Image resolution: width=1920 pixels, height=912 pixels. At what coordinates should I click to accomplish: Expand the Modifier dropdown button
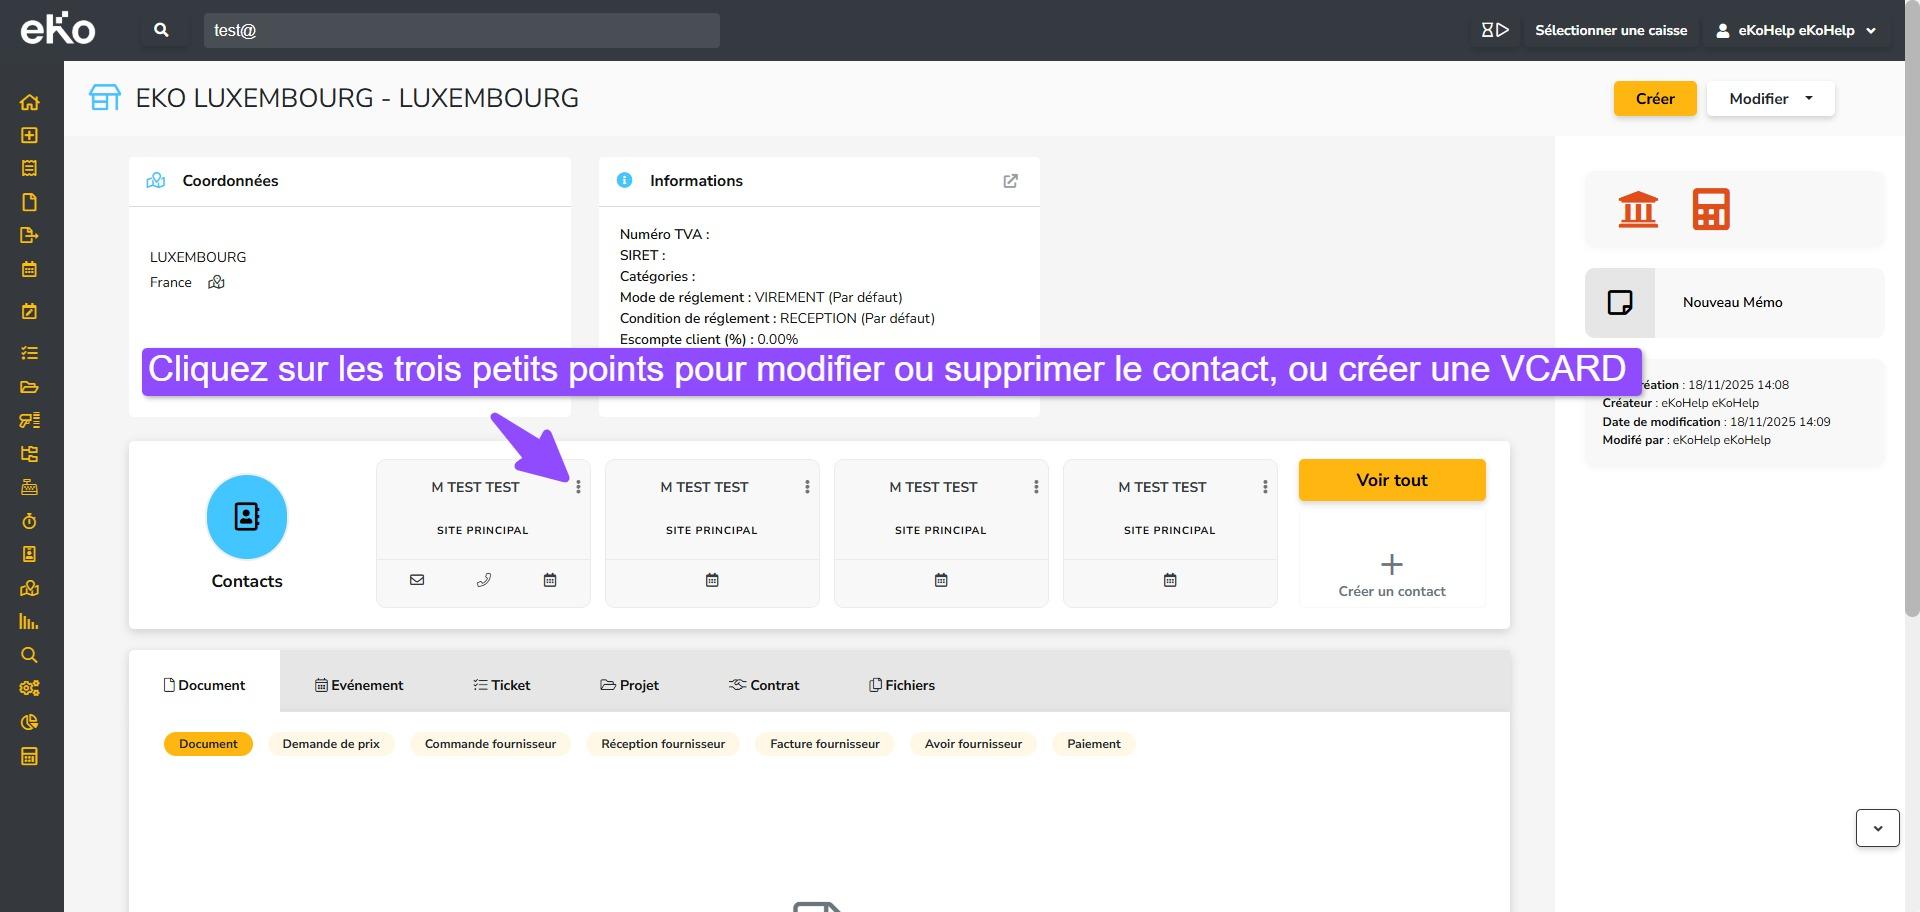coord(1770,99)
